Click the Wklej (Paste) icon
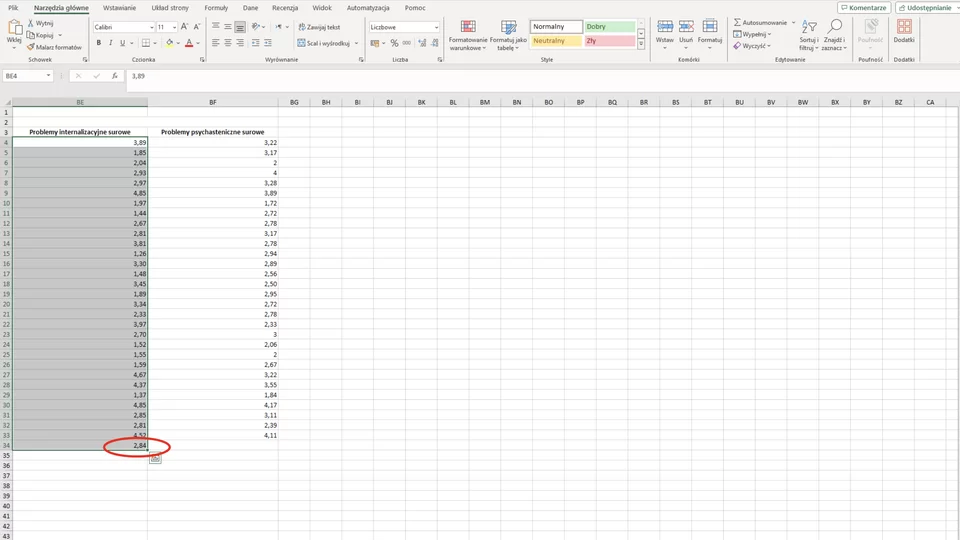The image size is (960, 540). (14, 28)
